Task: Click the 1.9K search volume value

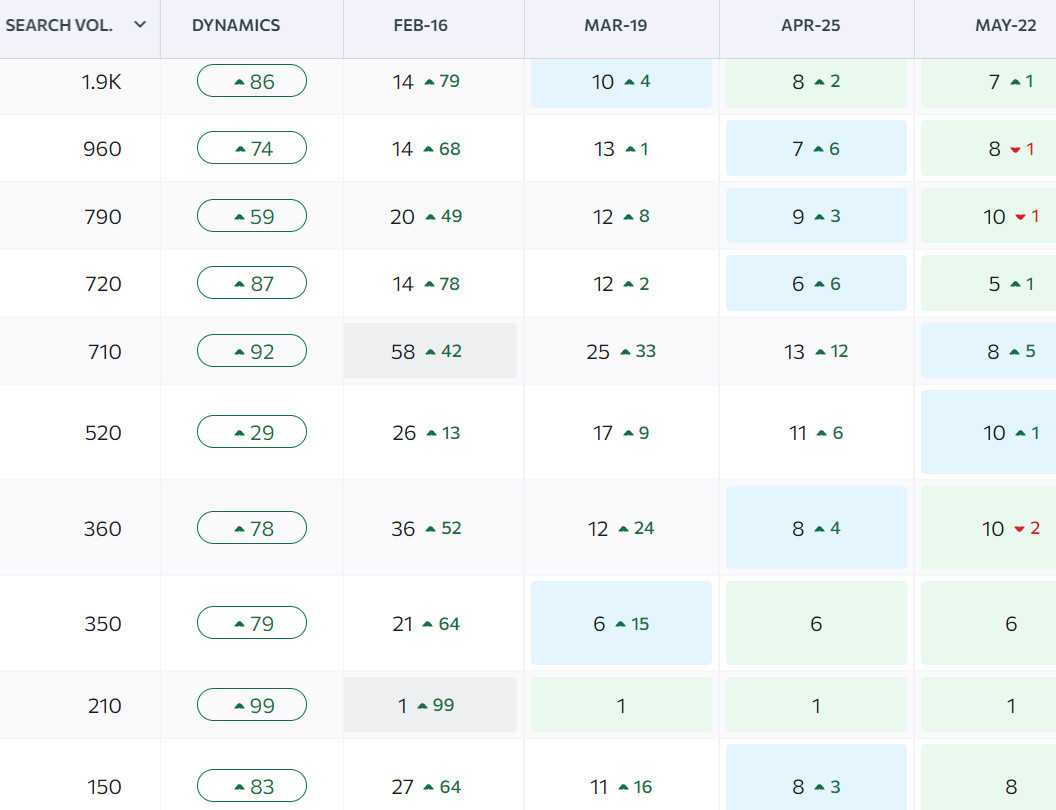Action: click(101, 82)
